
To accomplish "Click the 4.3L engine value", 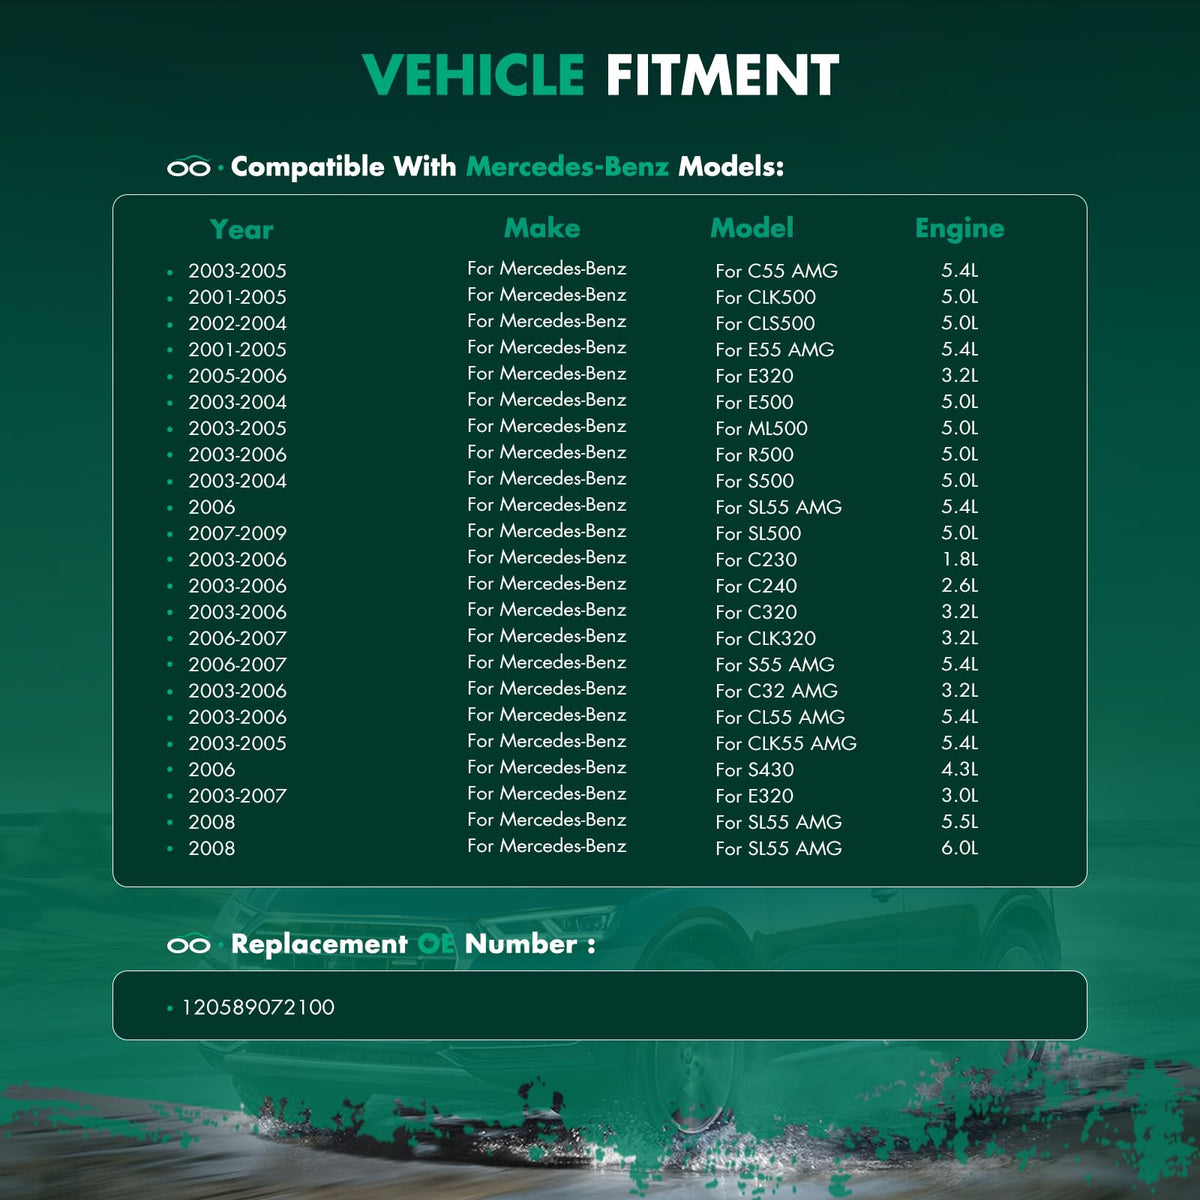I will [960, 769].
